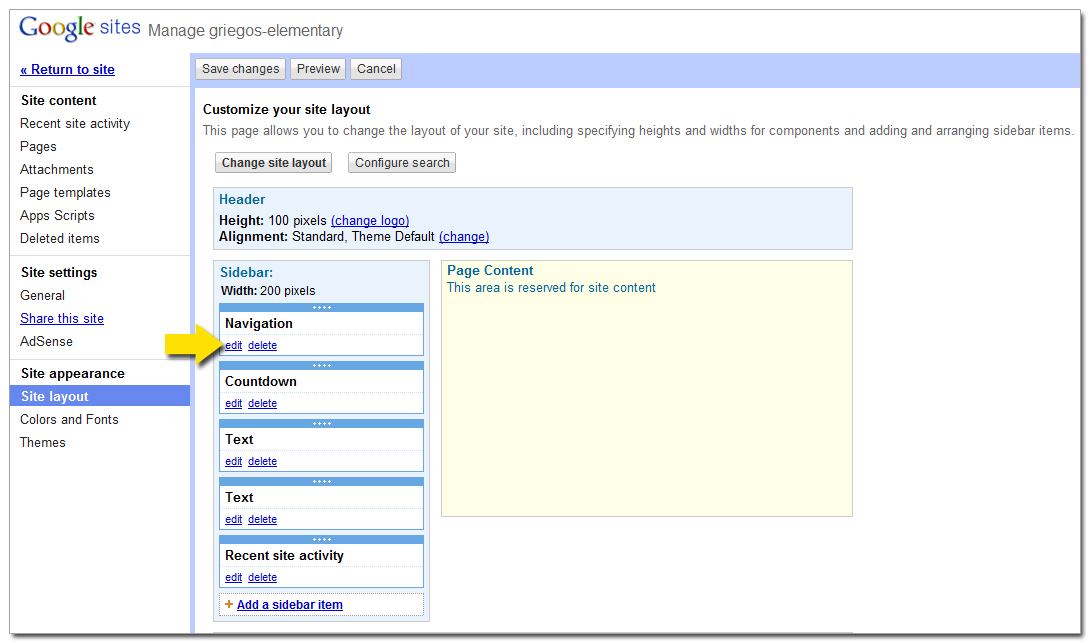
Task: Edit the Countdown sidebar item
Action: [234, 403]
